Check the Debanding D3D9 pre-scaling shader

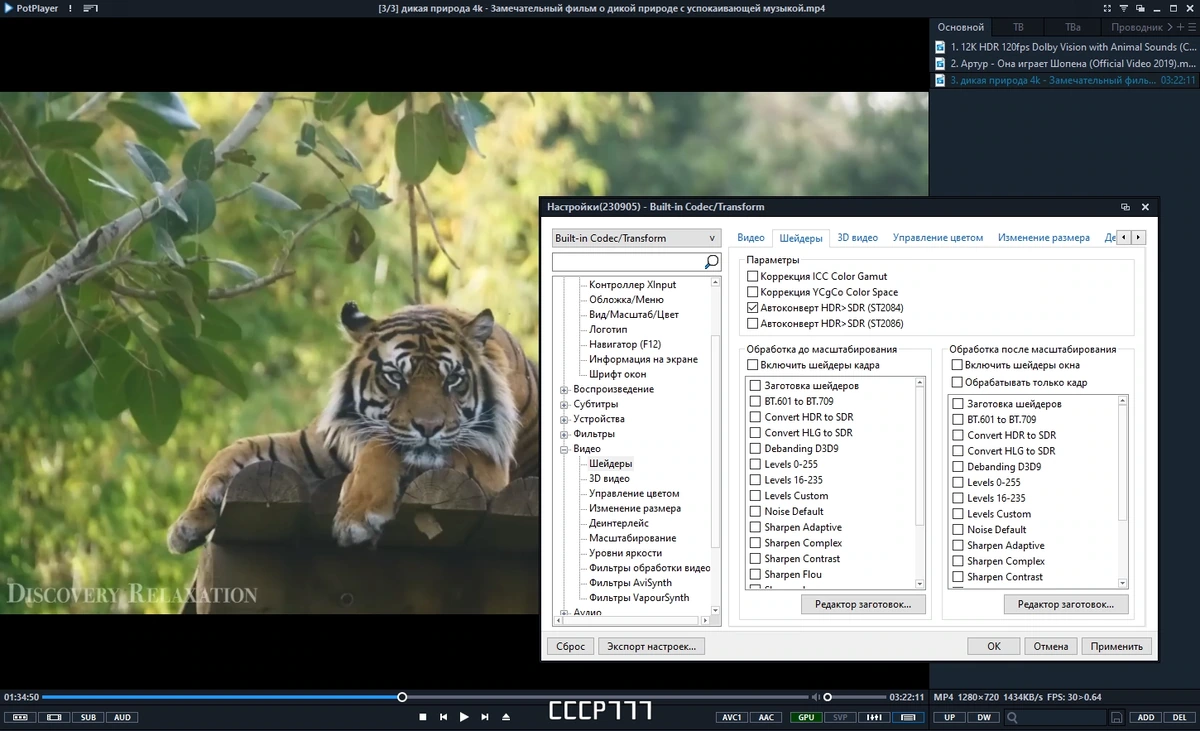click(756, 449)
